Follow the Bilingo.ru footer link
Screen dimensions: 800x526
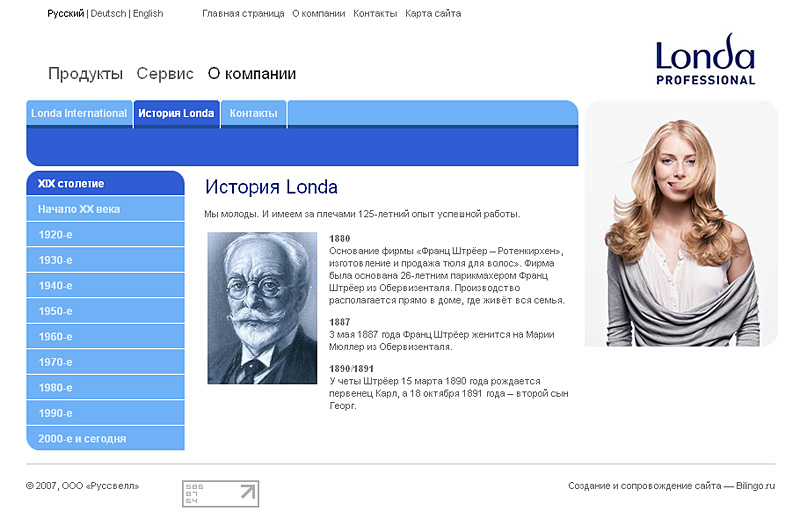coord(755,486)
